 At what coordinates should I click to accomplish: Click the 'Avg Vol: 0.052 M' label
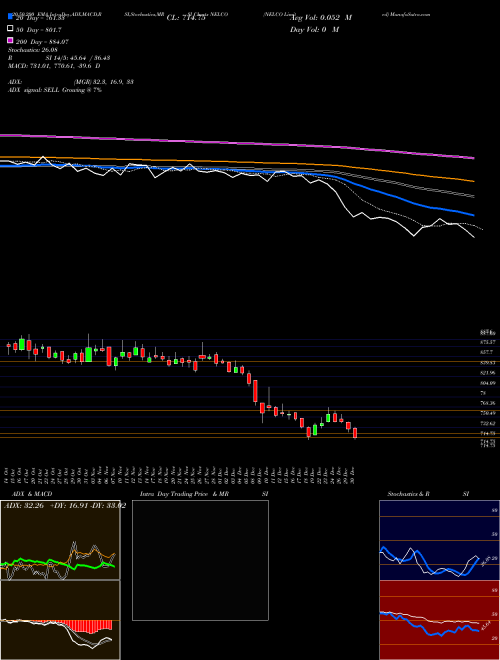pos(322,18)
